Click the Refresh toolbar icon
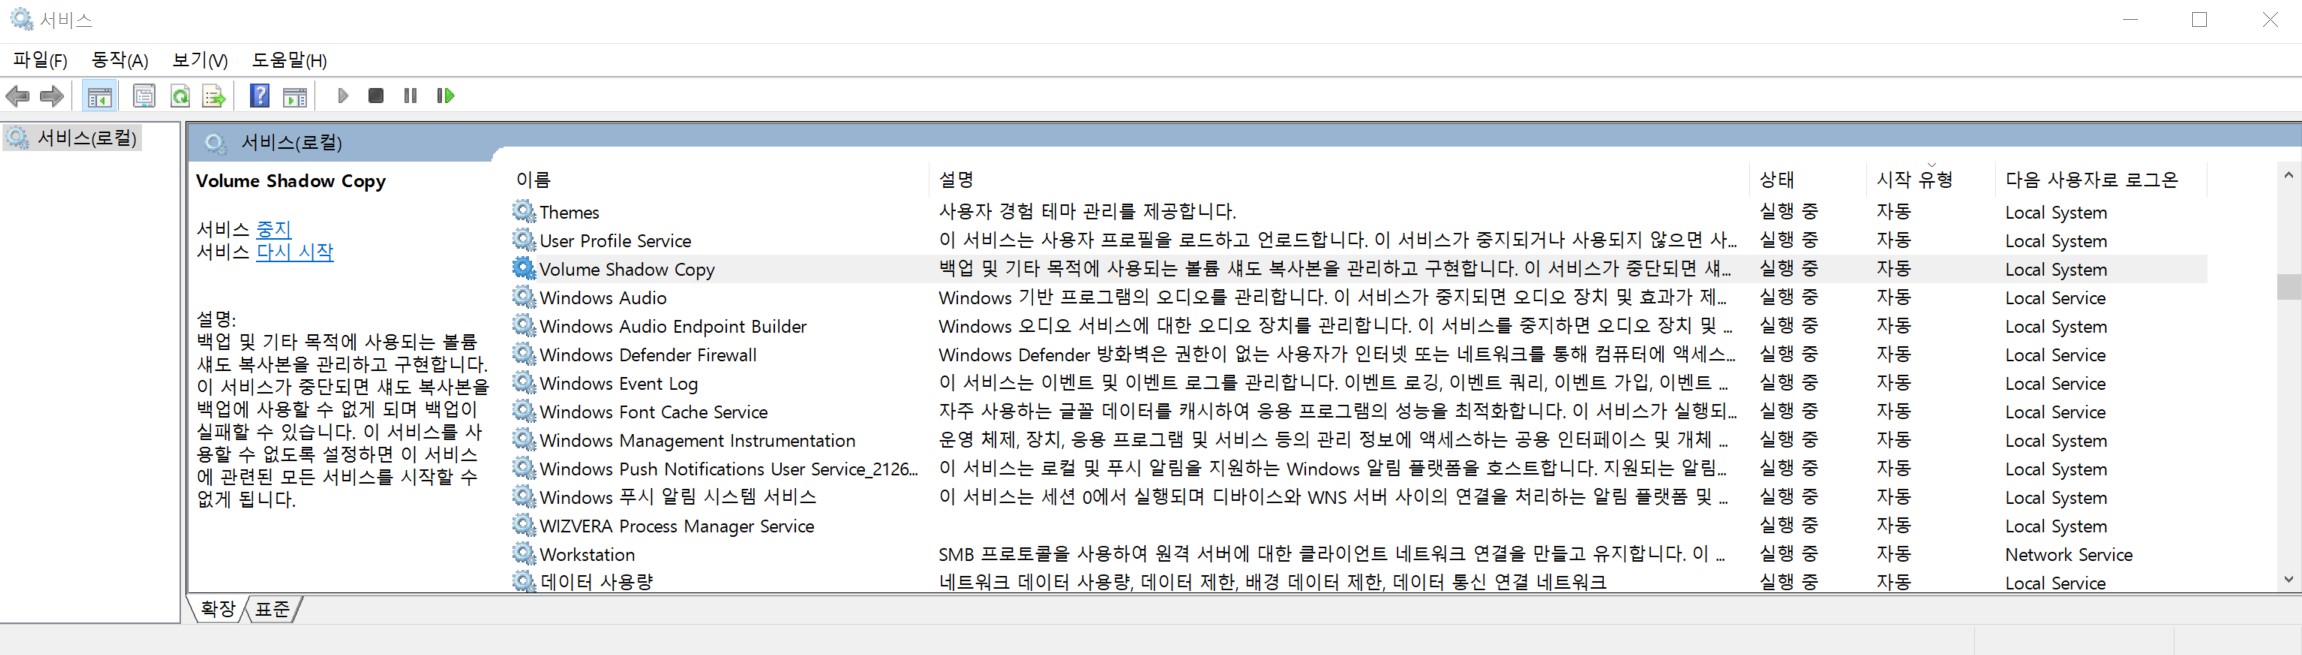This screenshot has width=2302, height=655. click(180, 96)
